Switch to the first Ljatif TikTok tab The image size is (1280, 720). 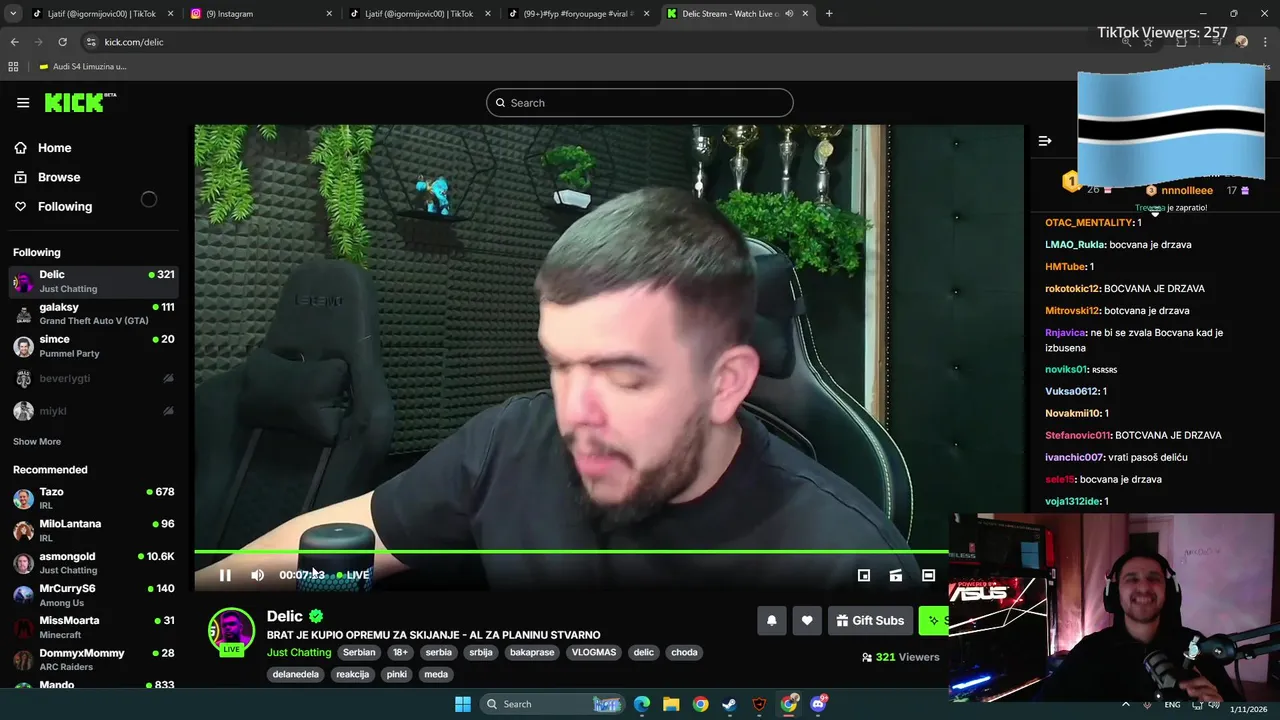101,14
